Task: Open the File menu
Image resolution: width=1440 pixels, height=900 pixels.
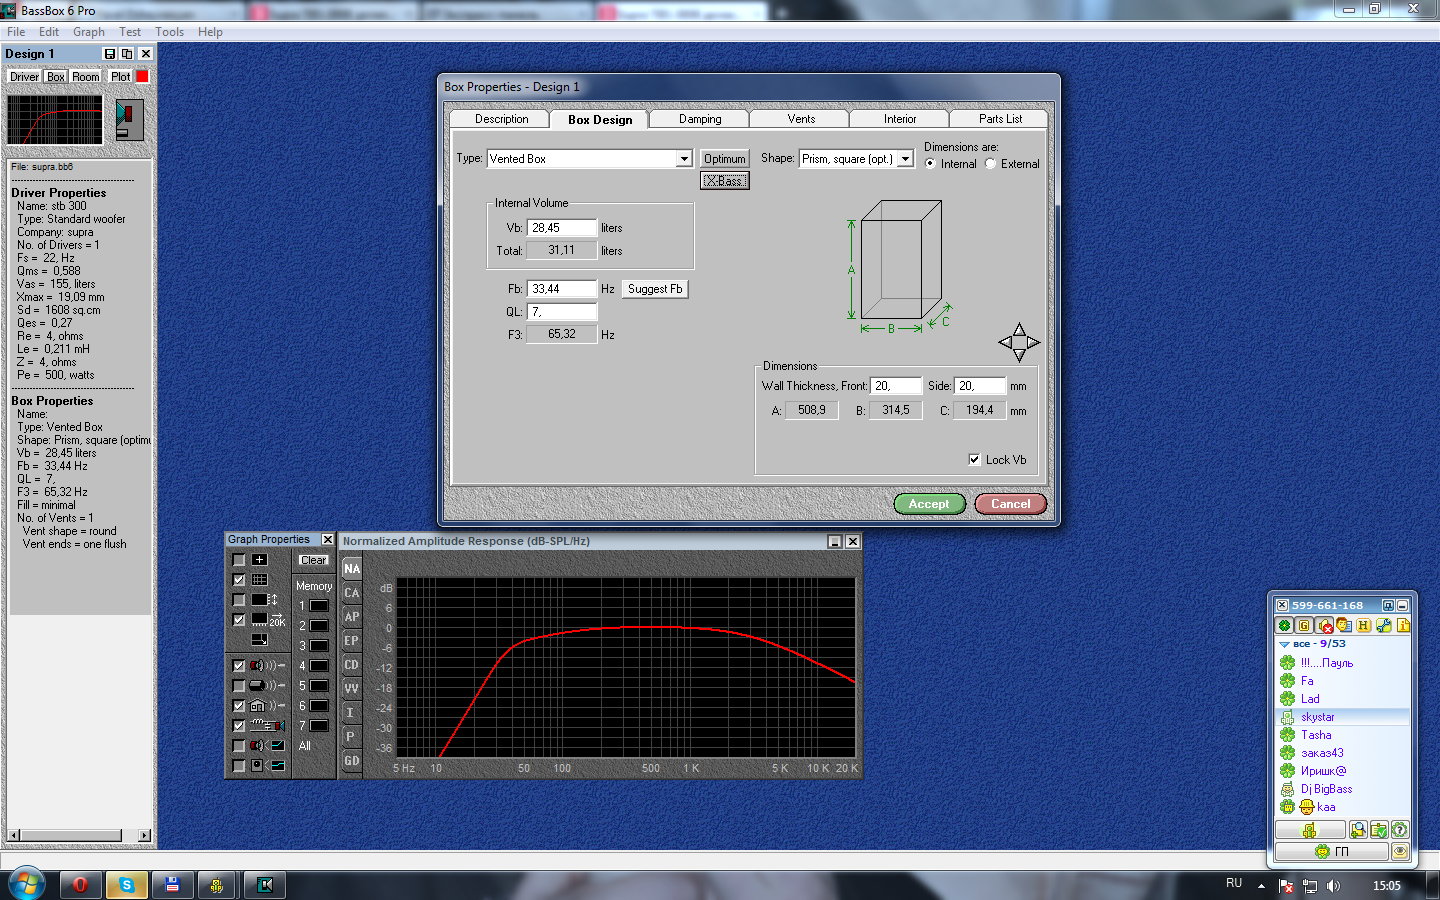Action: tap(16, 32)
